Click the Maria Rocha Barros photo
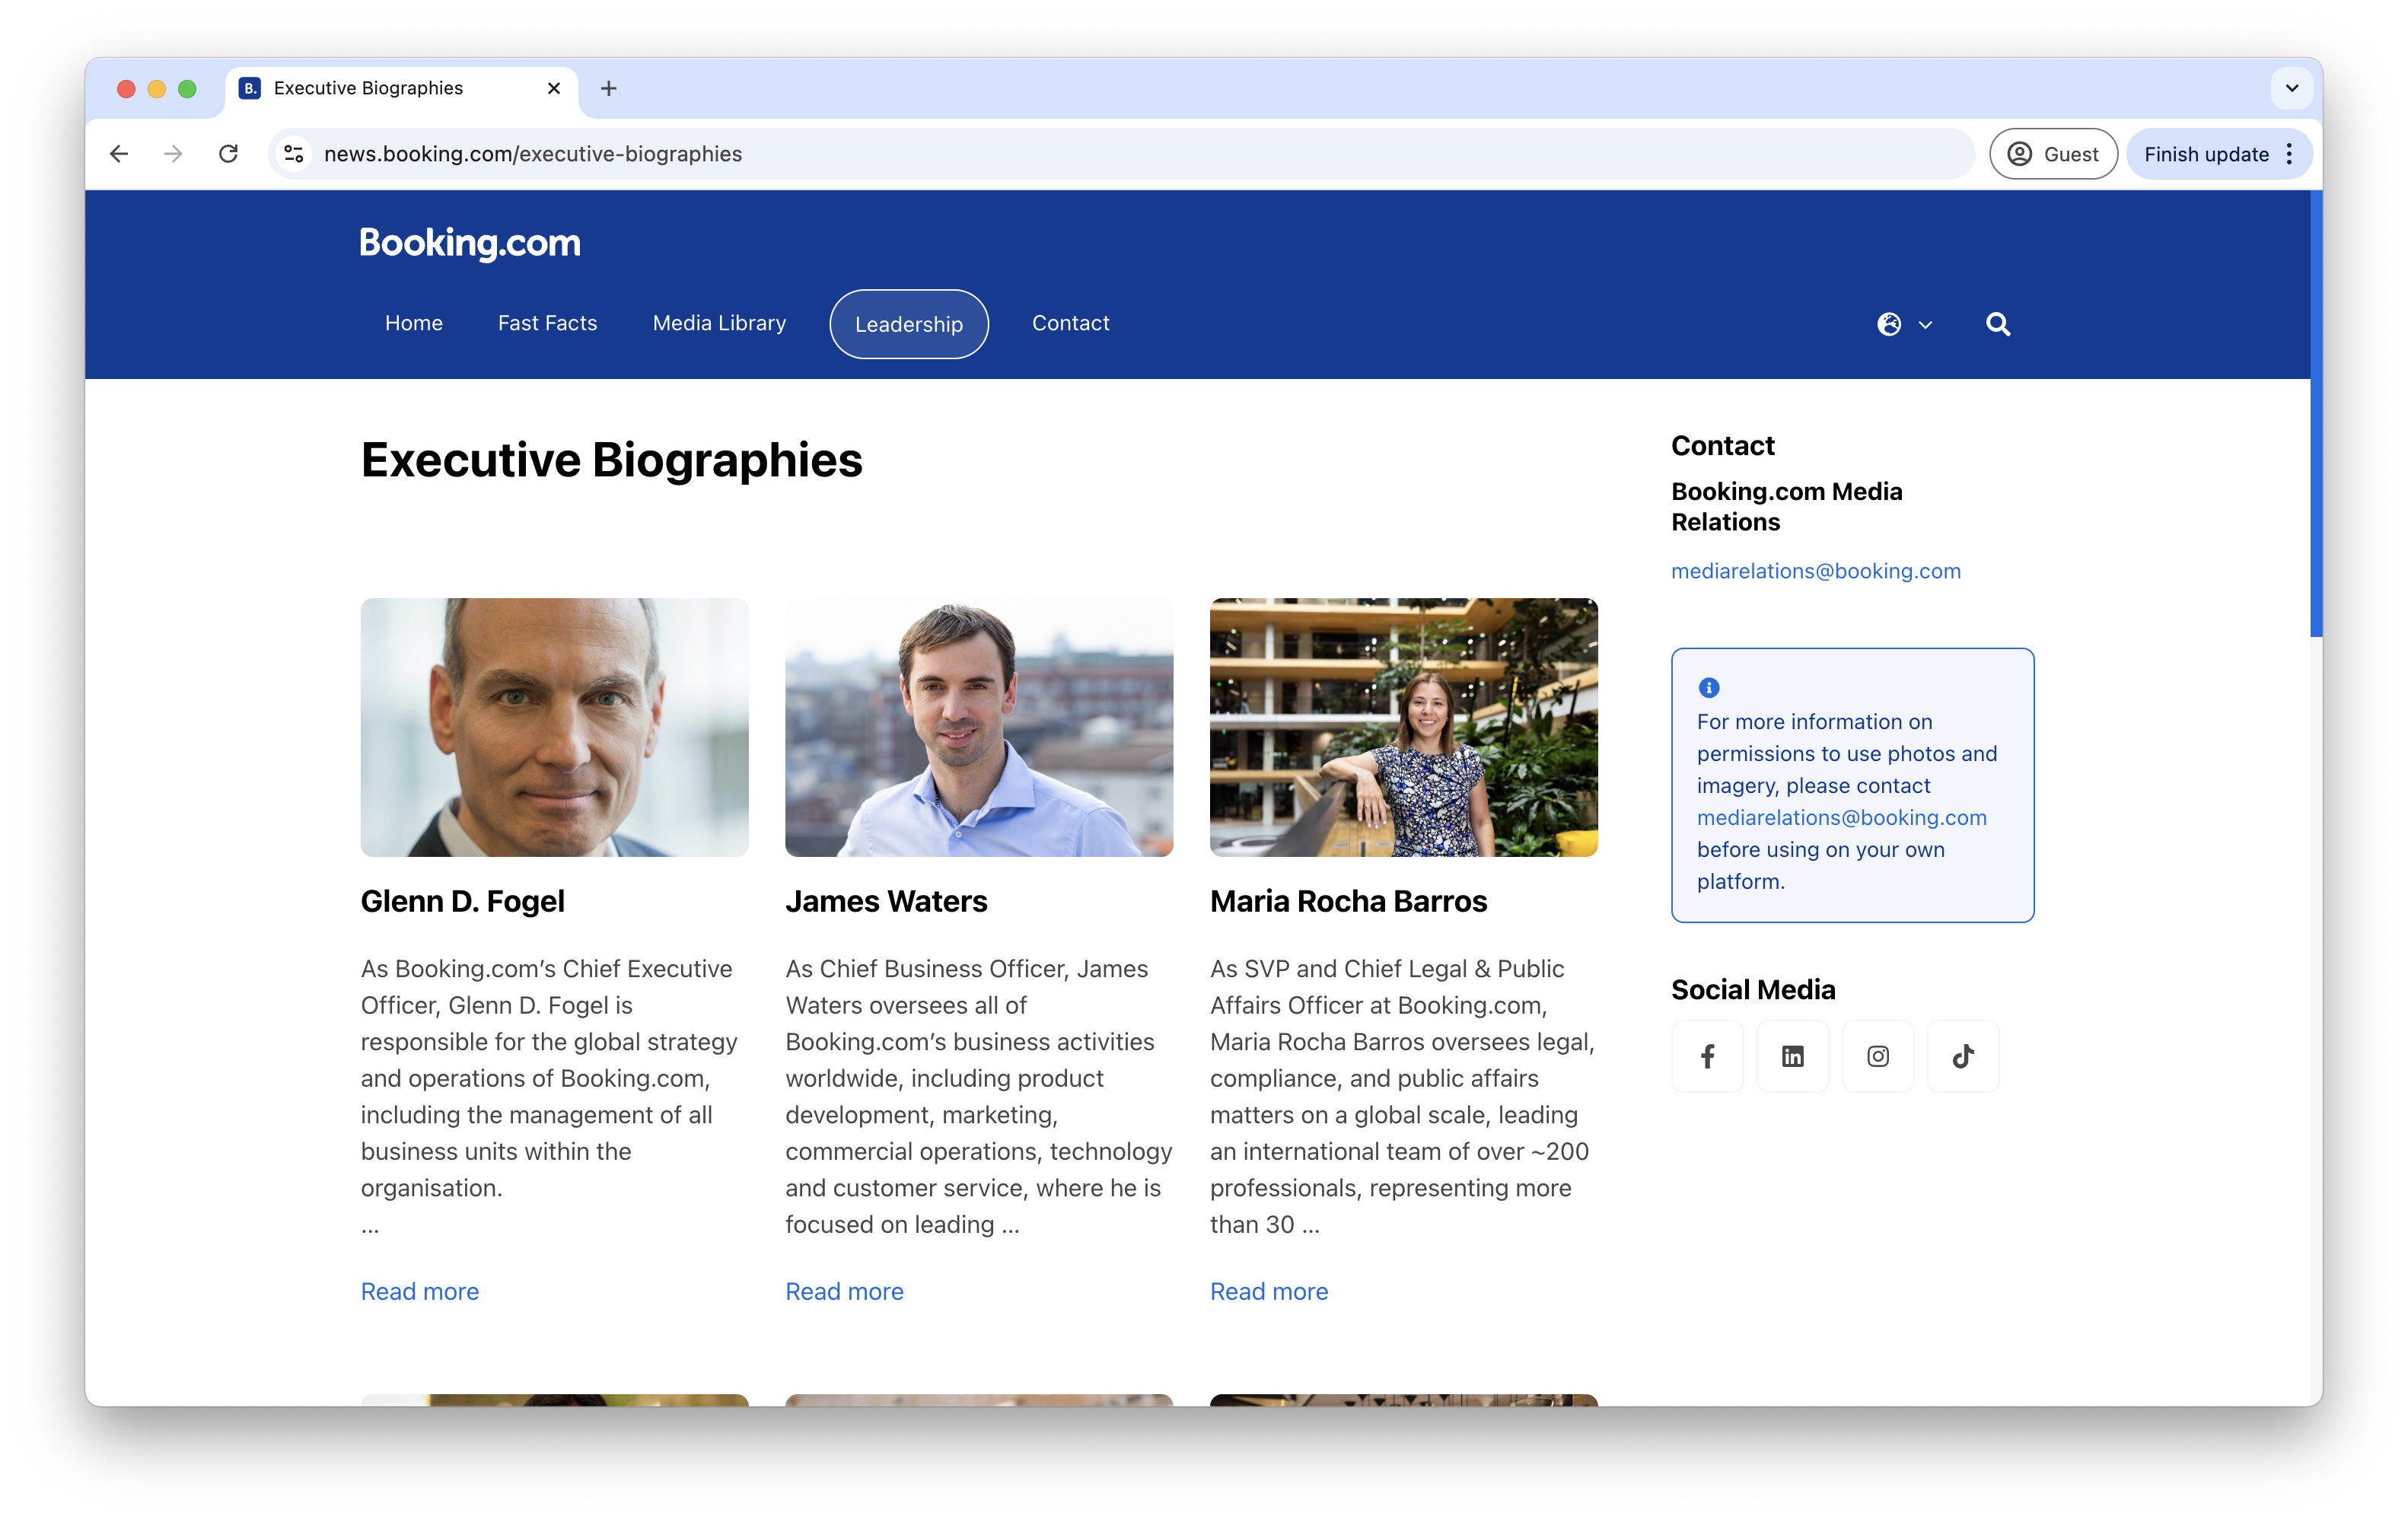This screenshot has height=1519, width=2408. pyautogui.click(x=1403, y=727)
